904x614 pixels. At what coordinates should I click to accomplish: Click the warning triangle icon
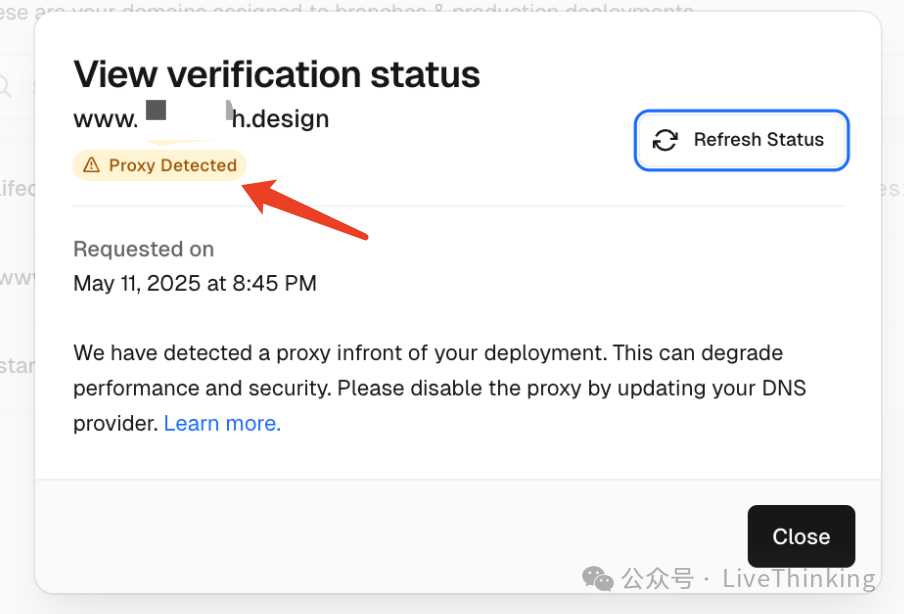point(91,166)
